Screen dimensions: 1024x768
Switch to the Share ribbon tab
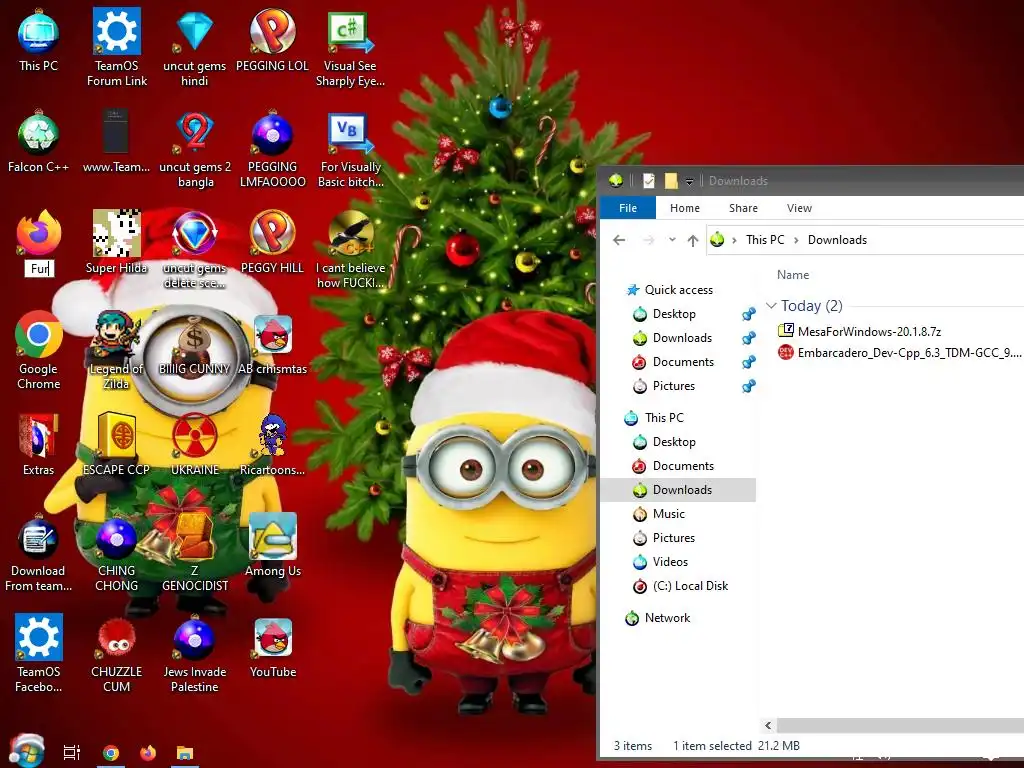[743, 208]
